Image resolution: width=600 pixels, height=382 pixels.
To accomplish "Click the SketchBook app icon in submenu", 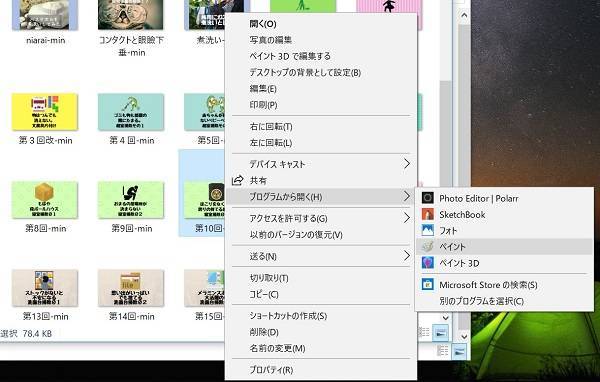I will tap(427, 214).
